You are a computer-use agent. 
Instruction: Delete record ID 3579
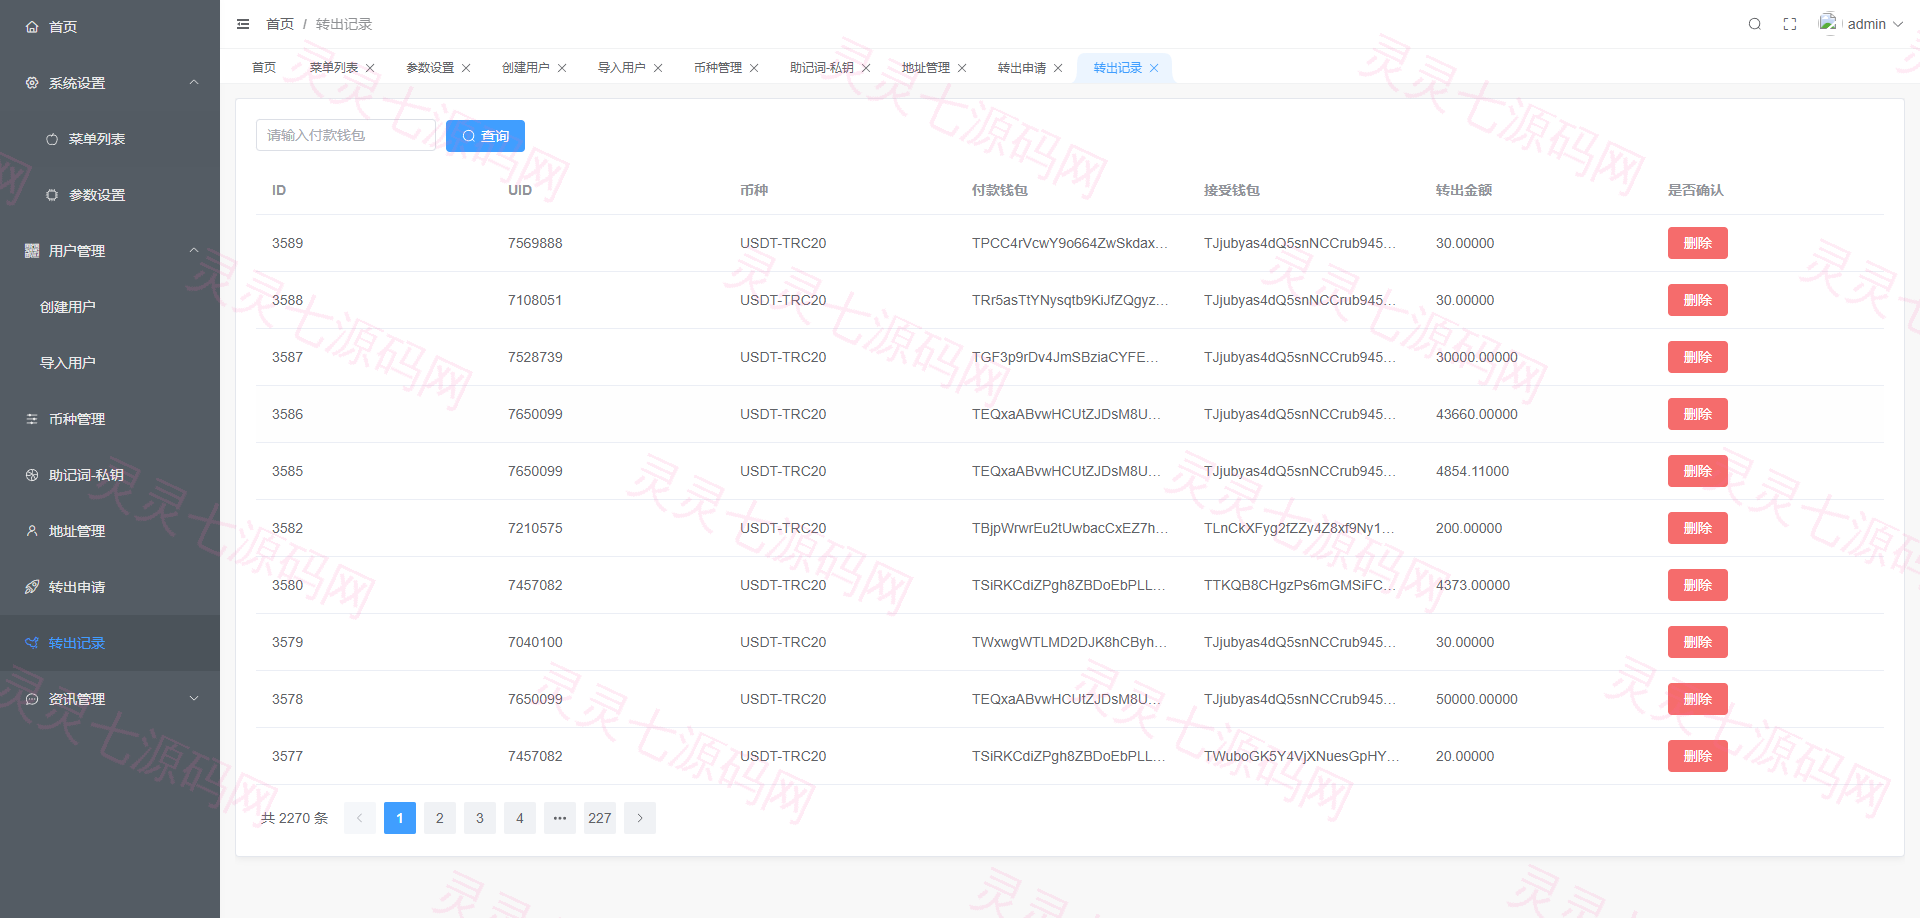click(1697, 642)
